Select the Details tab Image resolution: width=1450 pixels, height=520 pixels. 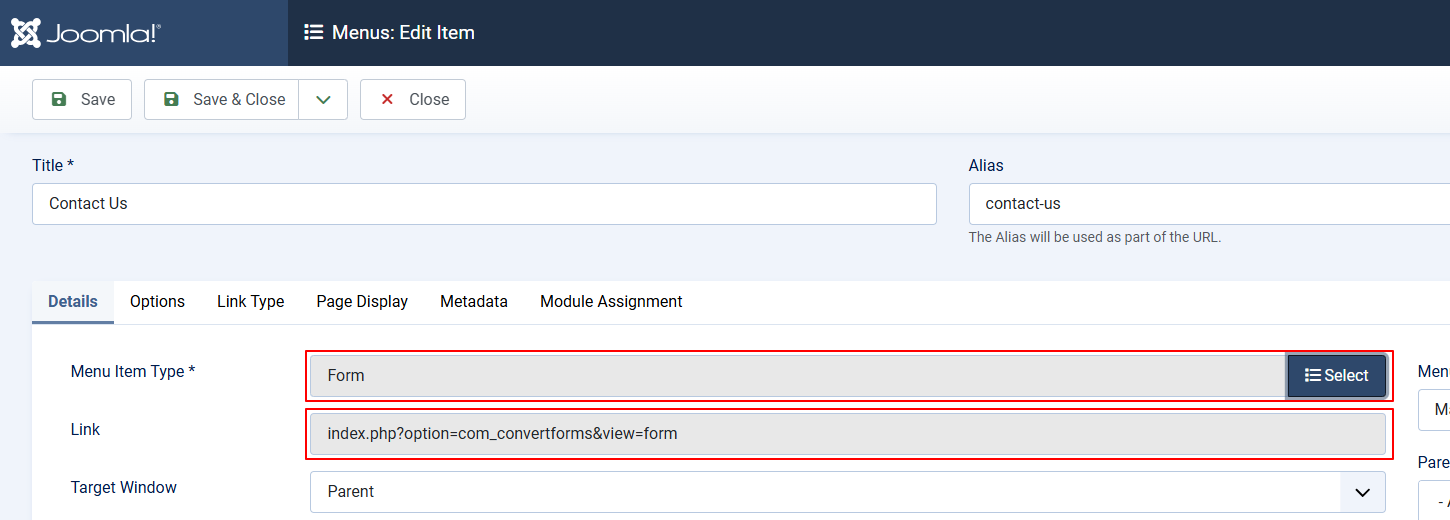tap(73, 302)
